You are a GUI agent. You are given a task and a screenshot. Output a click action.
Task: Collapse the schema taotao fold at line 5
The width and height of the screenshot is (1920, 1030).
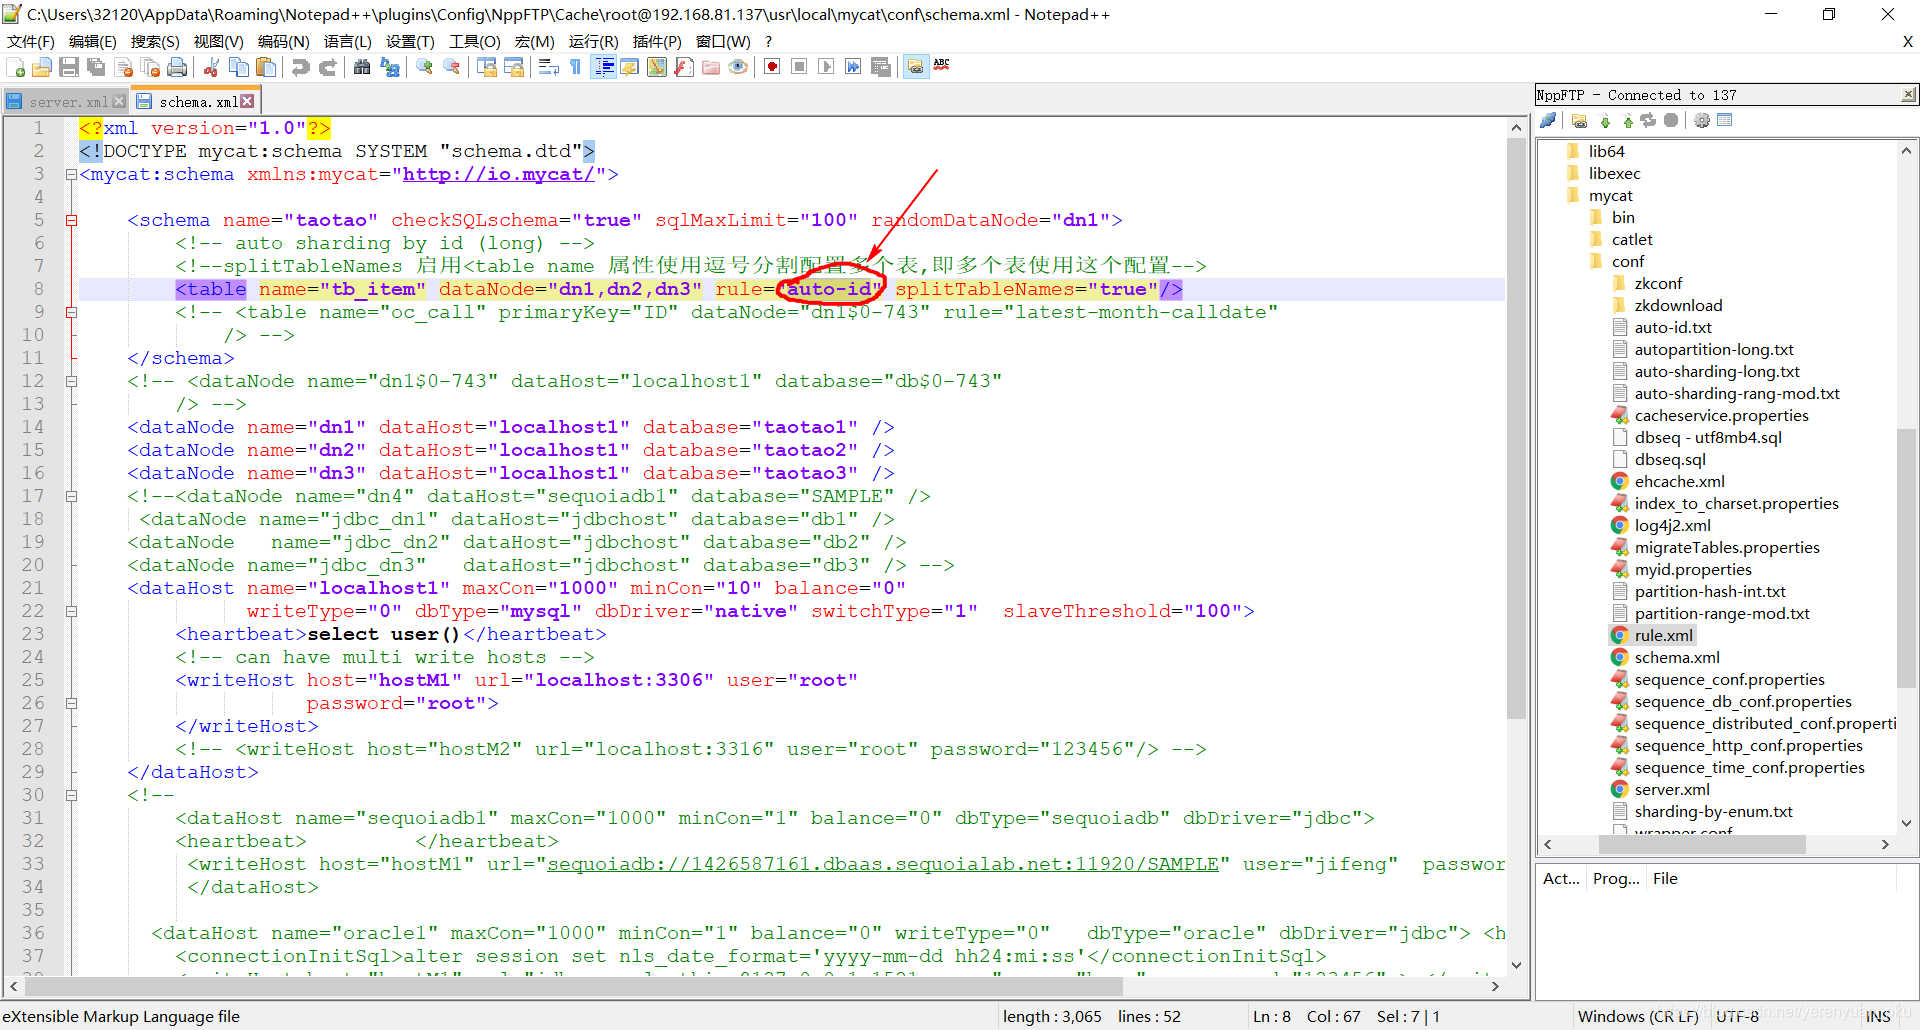coord(71,220)
